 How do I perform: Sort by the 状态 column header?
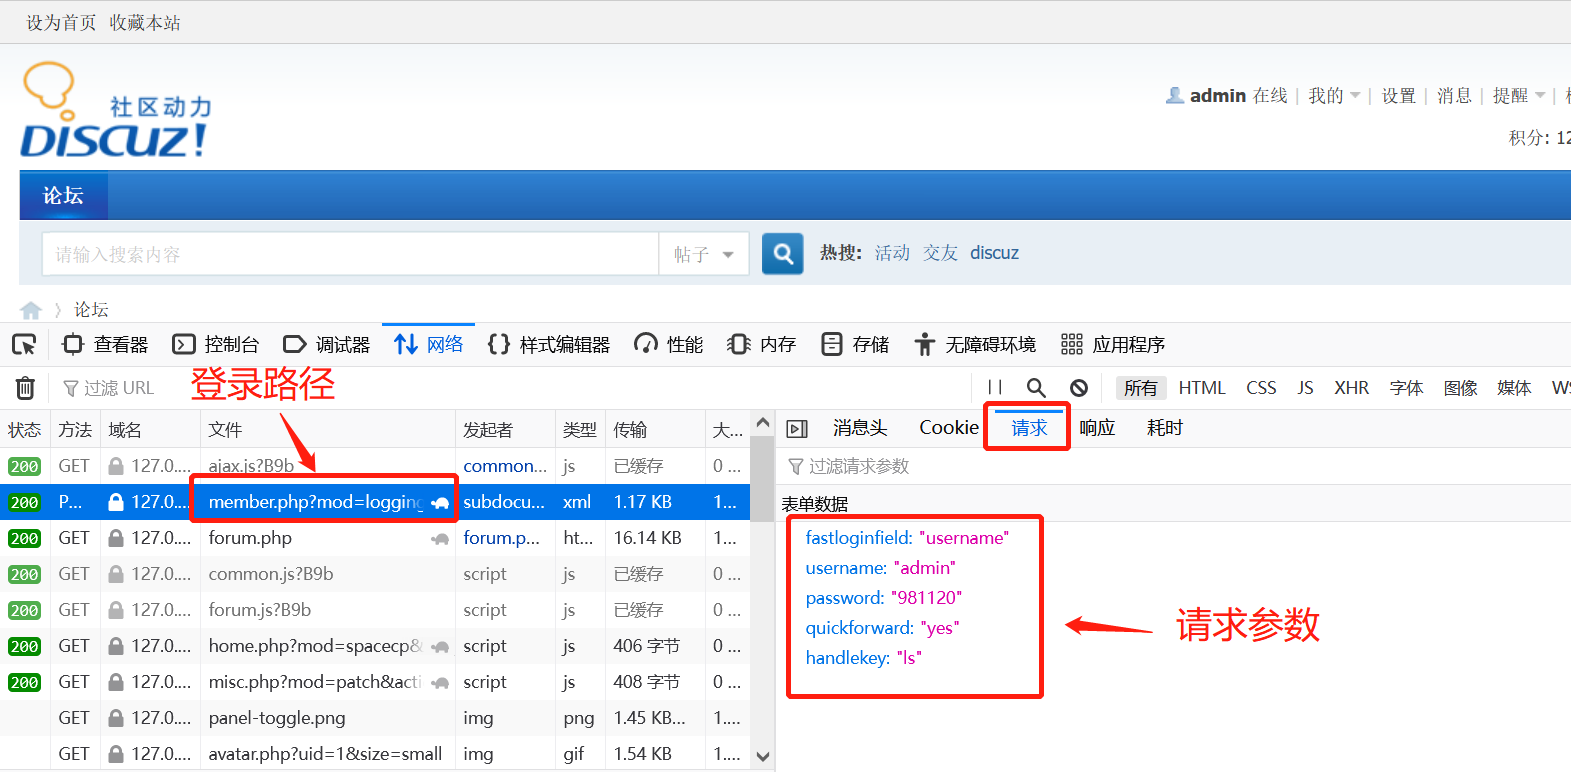click(x=25, y=430)
